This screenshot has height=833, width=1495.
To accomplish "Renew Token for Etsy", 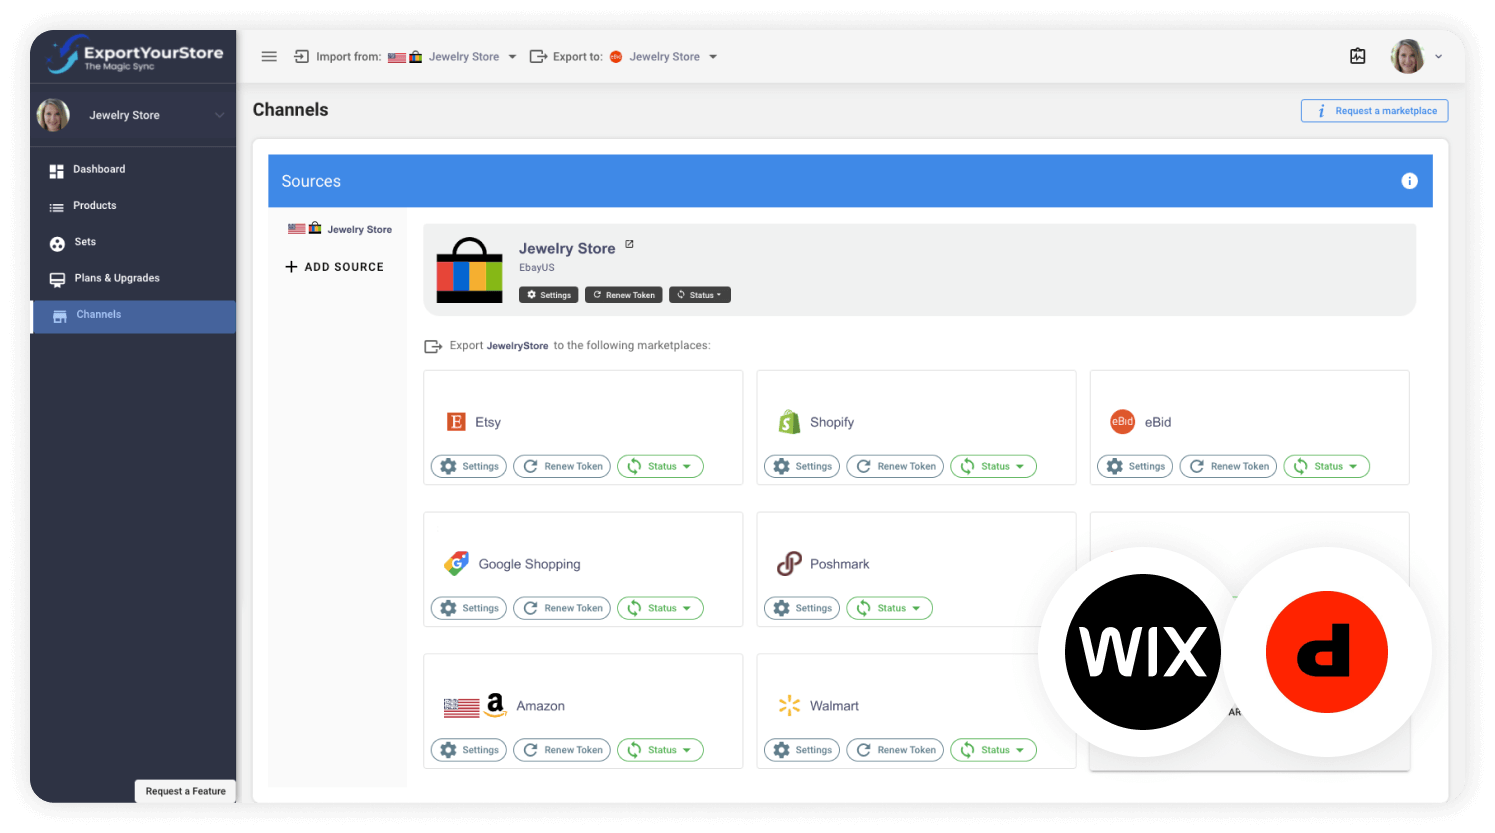I will coord(562,466).
